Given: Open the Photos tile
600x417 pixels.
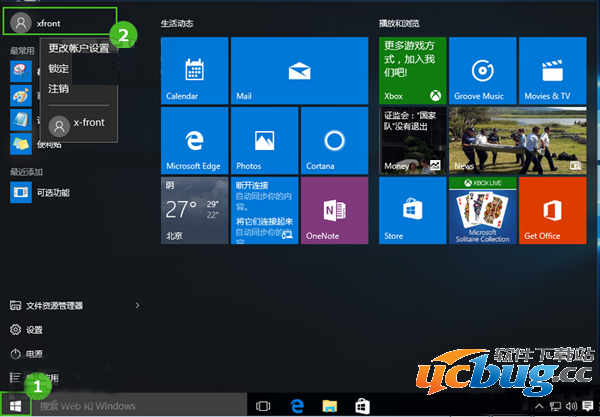Looking at the screenshot, I should [x=264, y=140].
